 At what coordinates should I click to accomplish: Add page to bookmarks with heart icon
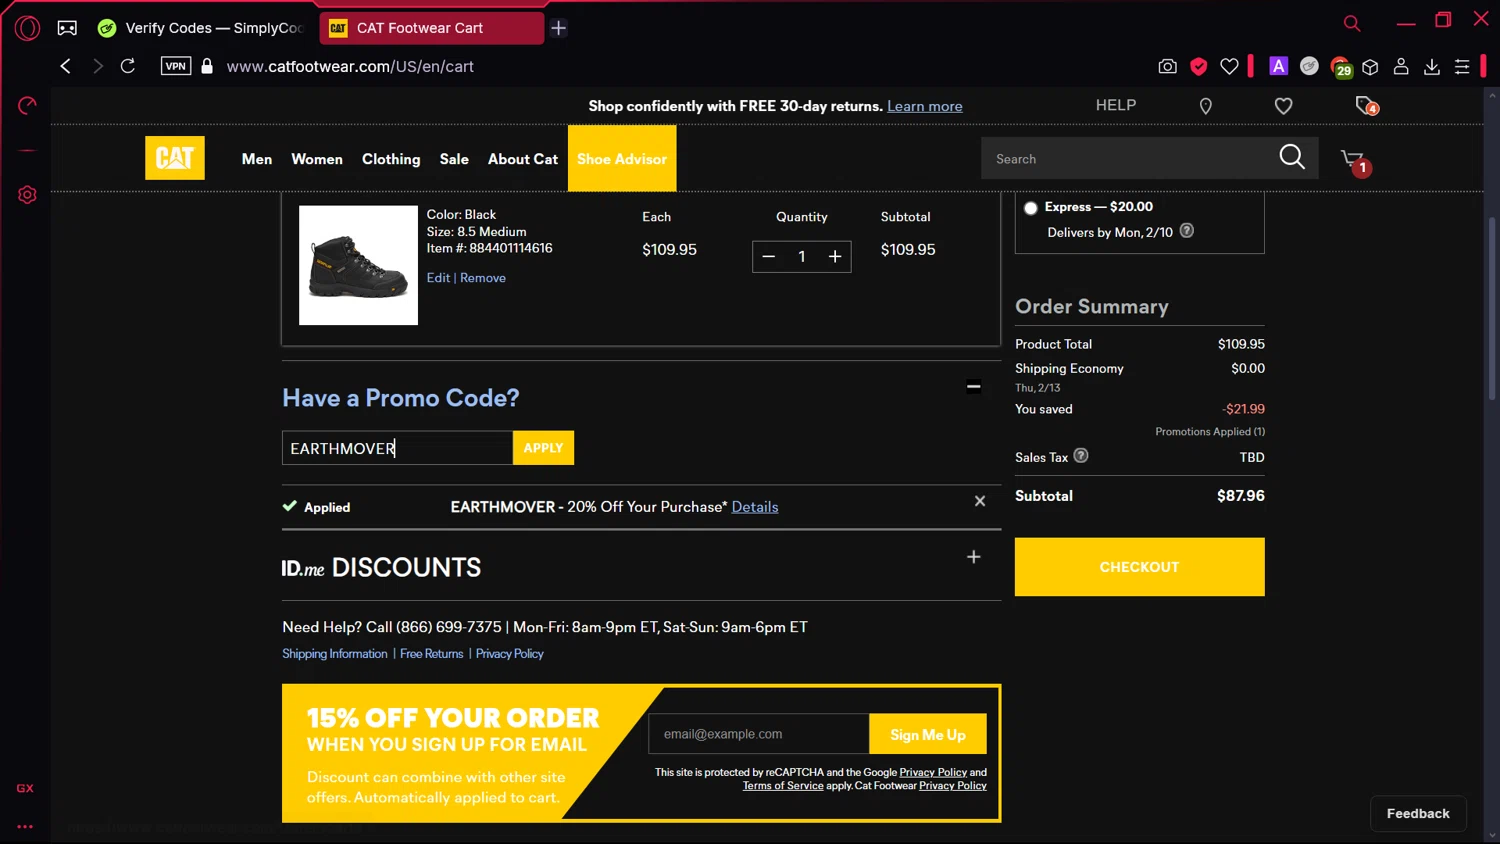tap(1229, 66)
